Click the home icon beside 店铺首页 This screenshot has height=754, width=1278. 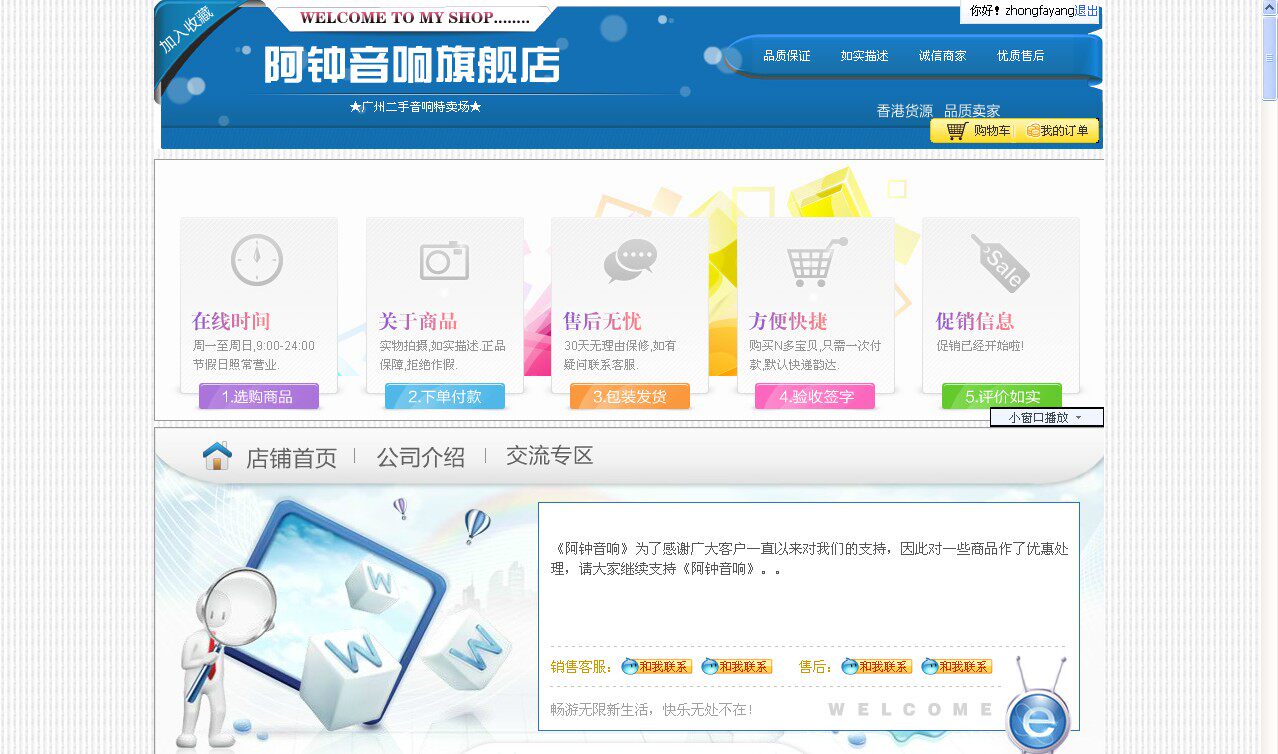point(217,456)
